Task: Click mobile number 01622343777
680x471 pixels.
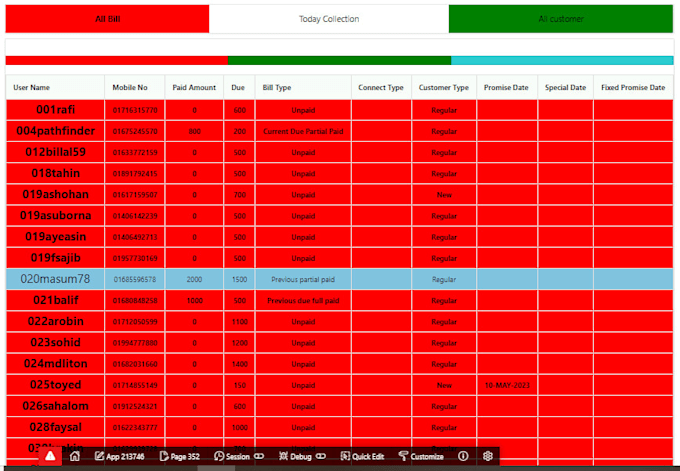Action: tap(135, 428)
